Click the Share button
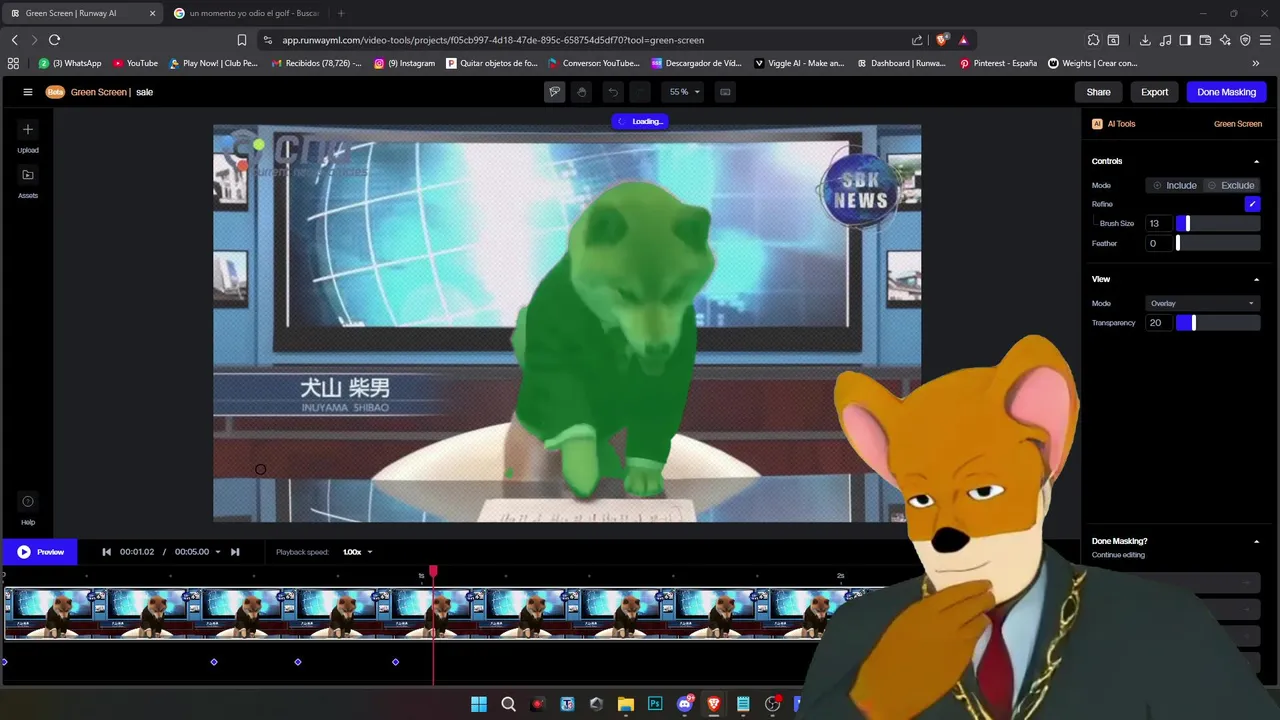 click(1098, 92)
